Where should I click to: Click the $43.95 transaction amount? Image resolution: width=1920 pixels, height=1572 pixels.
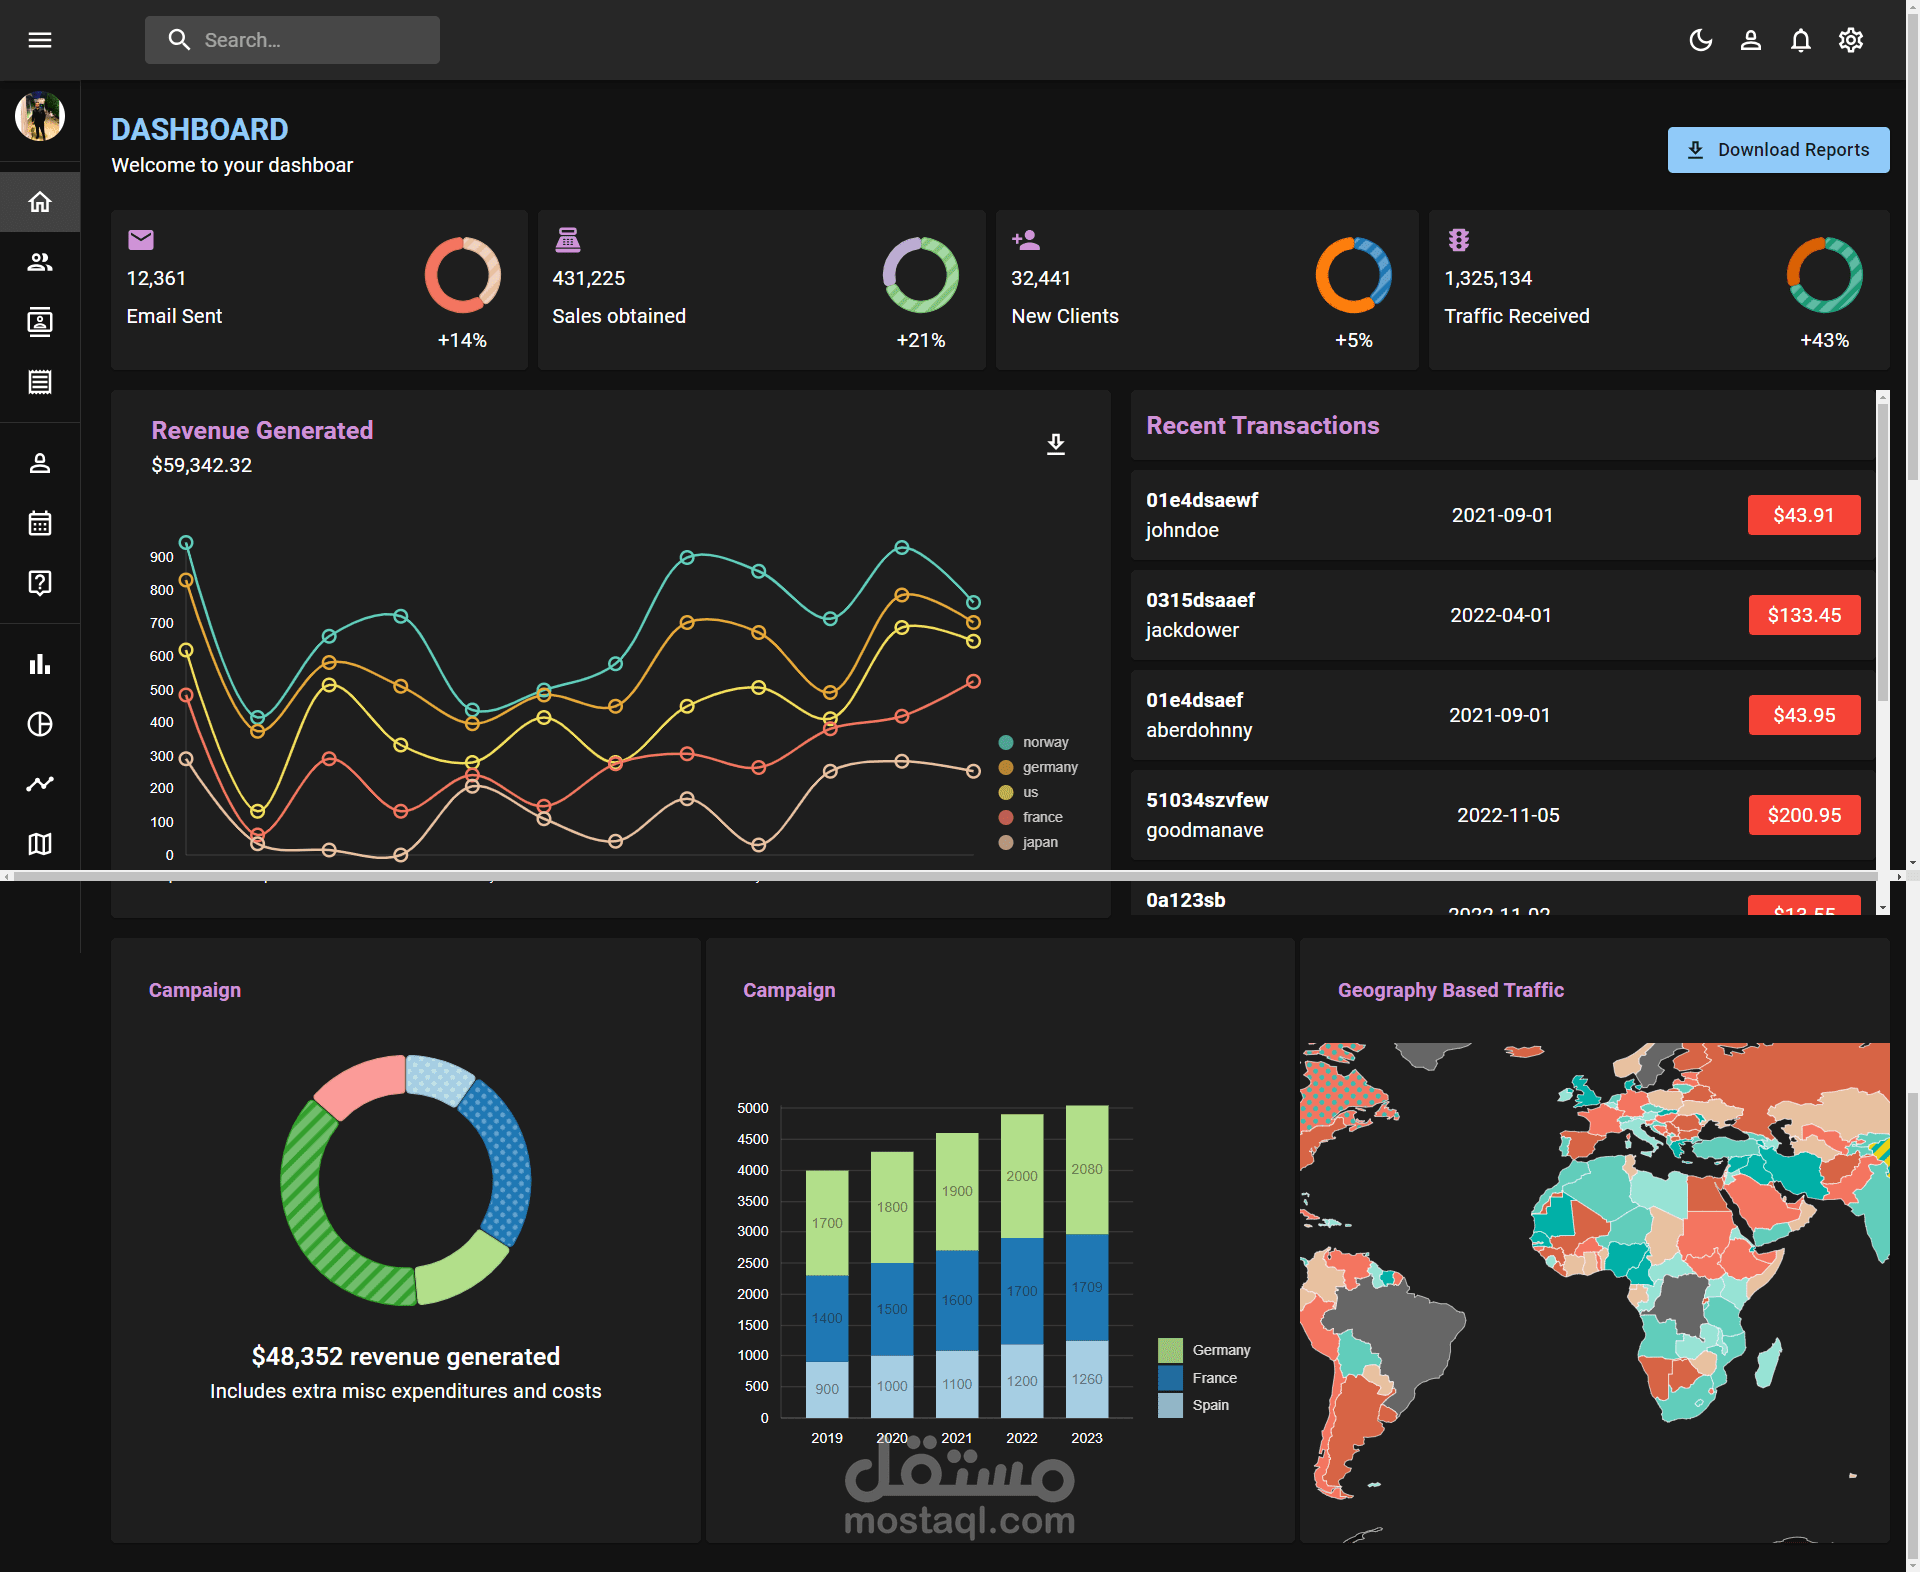pos(1804,715)
